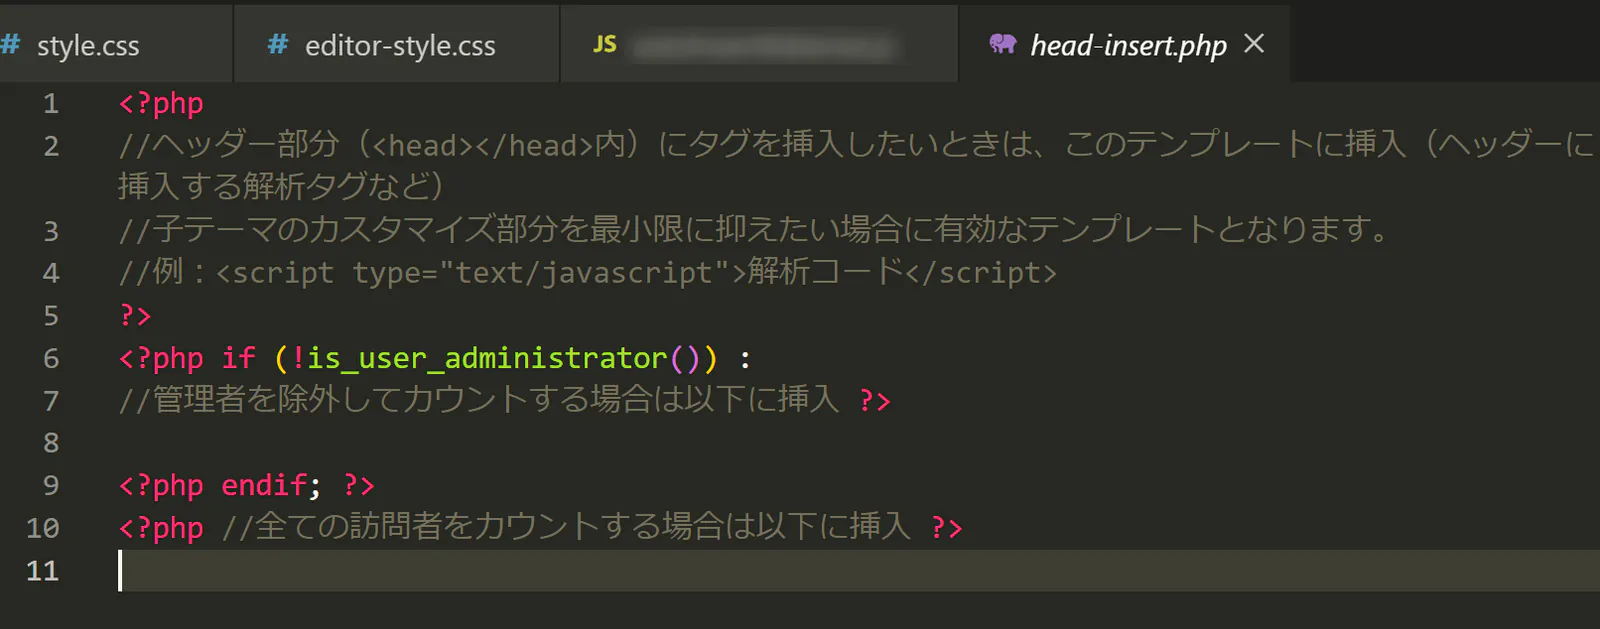
Task: Click line number 6 in the gutter
Action: [51, 359]
